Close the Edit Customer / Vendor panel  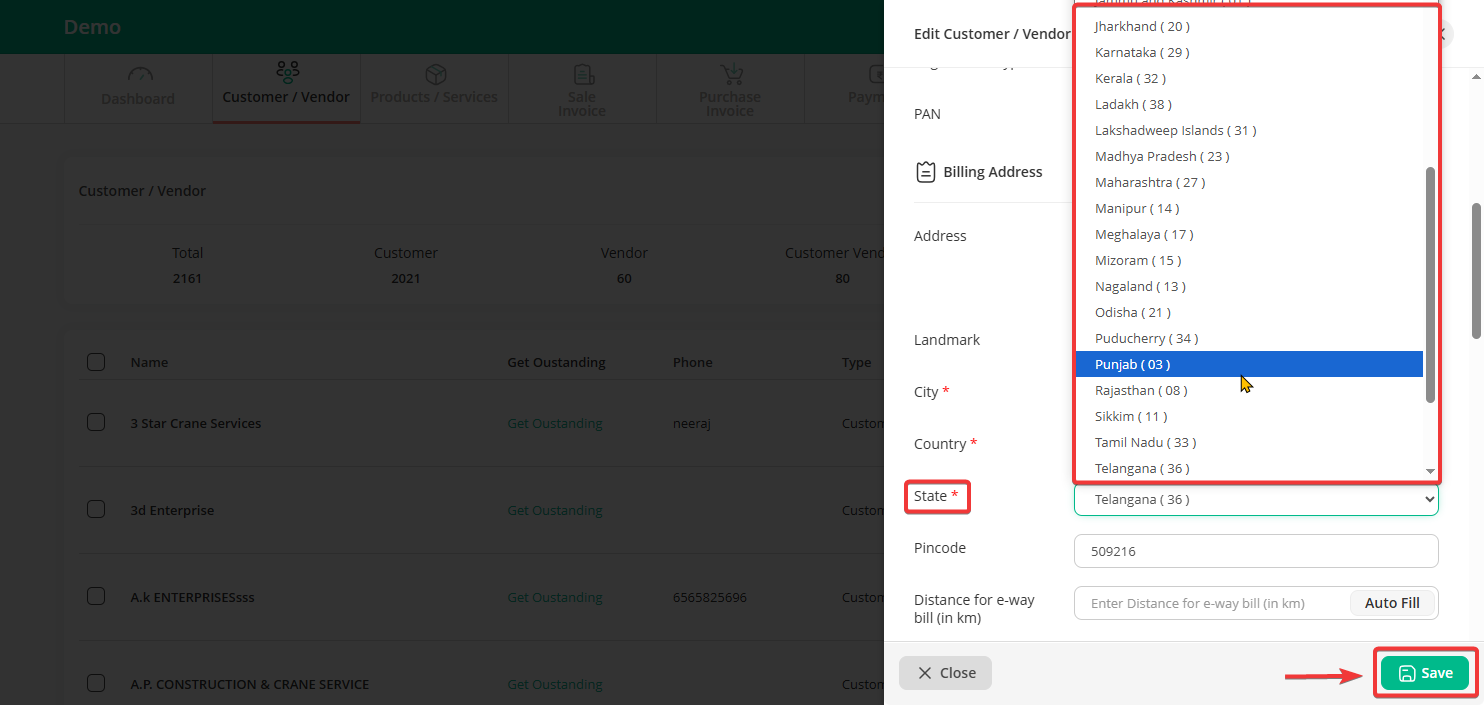tap(945, 673)
